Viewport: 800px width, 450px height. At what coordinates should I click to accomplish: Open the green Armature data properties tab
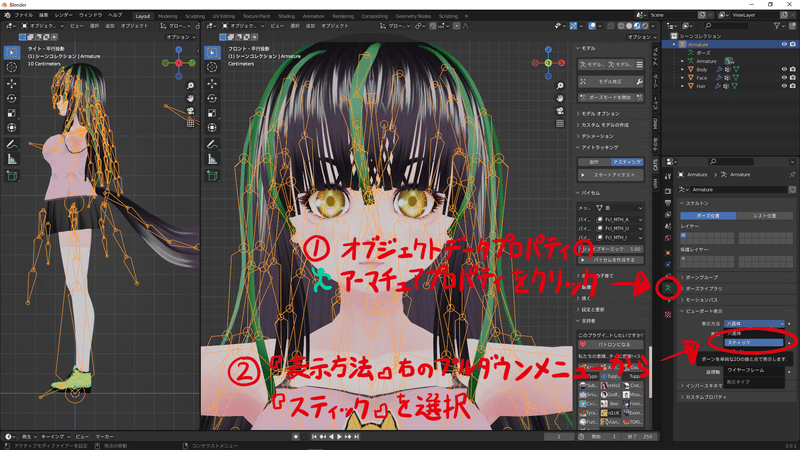click(668, 289)
